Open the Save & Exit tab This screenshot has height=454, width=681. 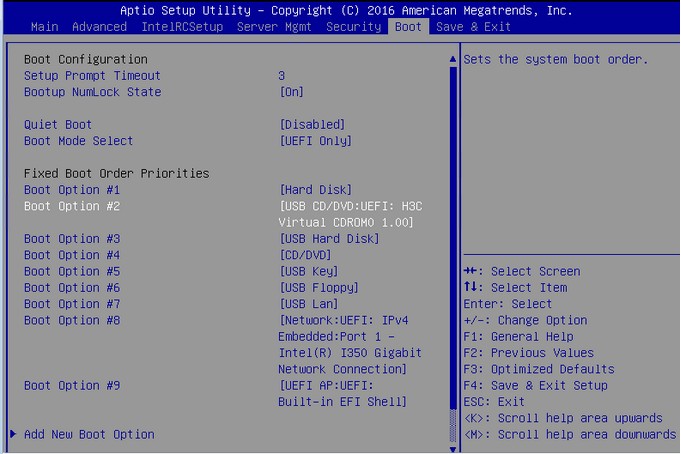tap(473, 27)
